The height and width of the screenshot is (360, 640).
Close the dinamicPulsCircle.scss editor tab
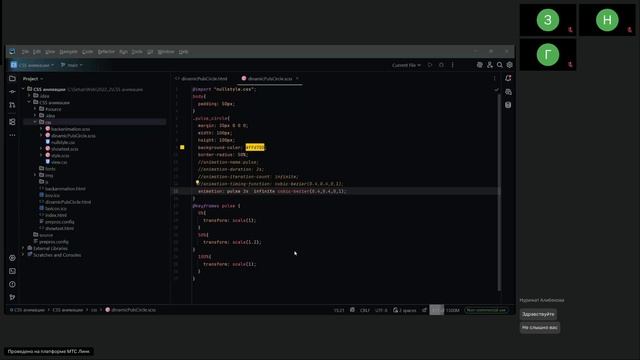pyautogui.click(x=297, y=78)
